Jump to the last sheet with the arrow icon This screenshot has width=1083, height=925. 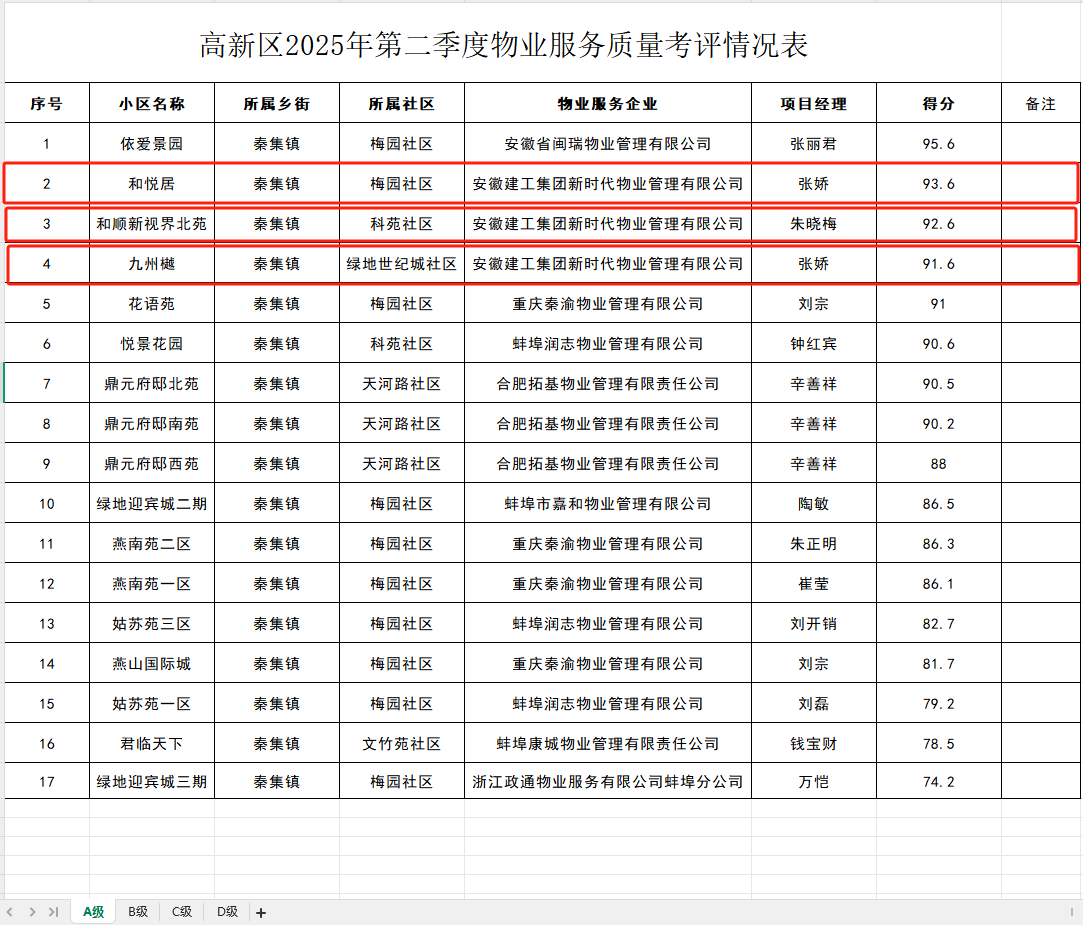pos(54,912)
